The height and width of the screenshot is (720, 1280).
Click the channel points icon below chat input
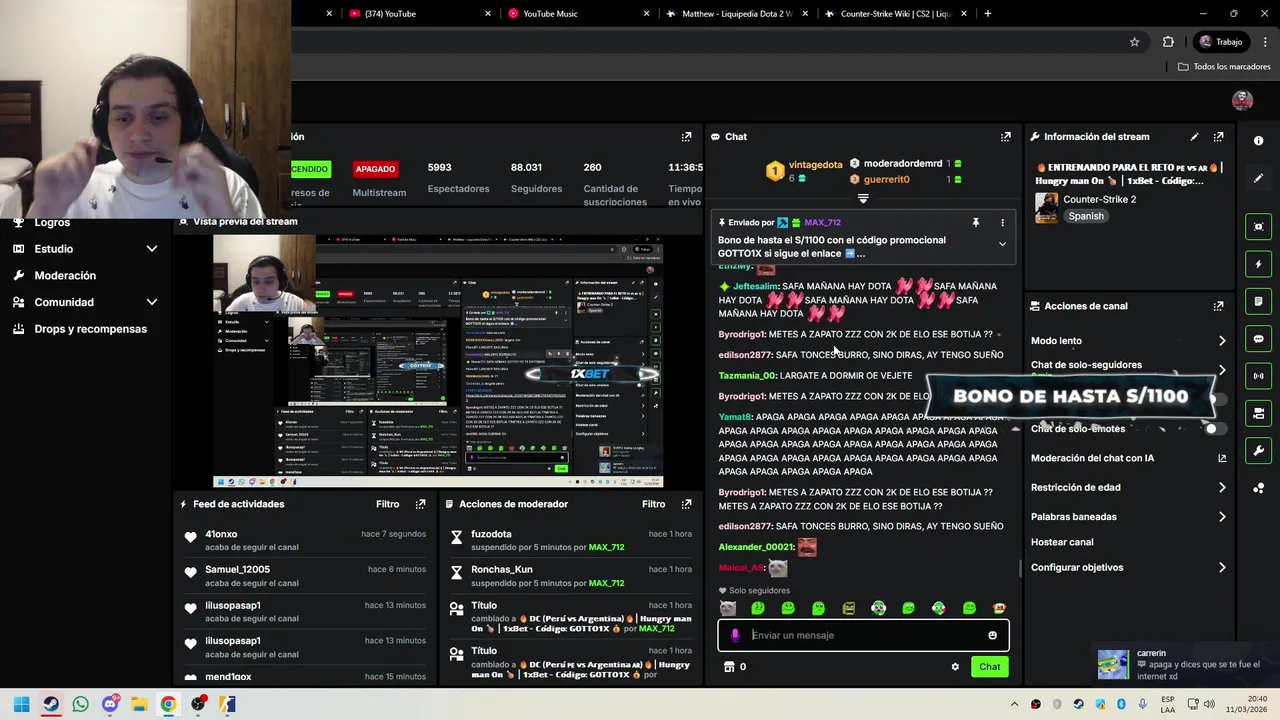tap(729, 667)
